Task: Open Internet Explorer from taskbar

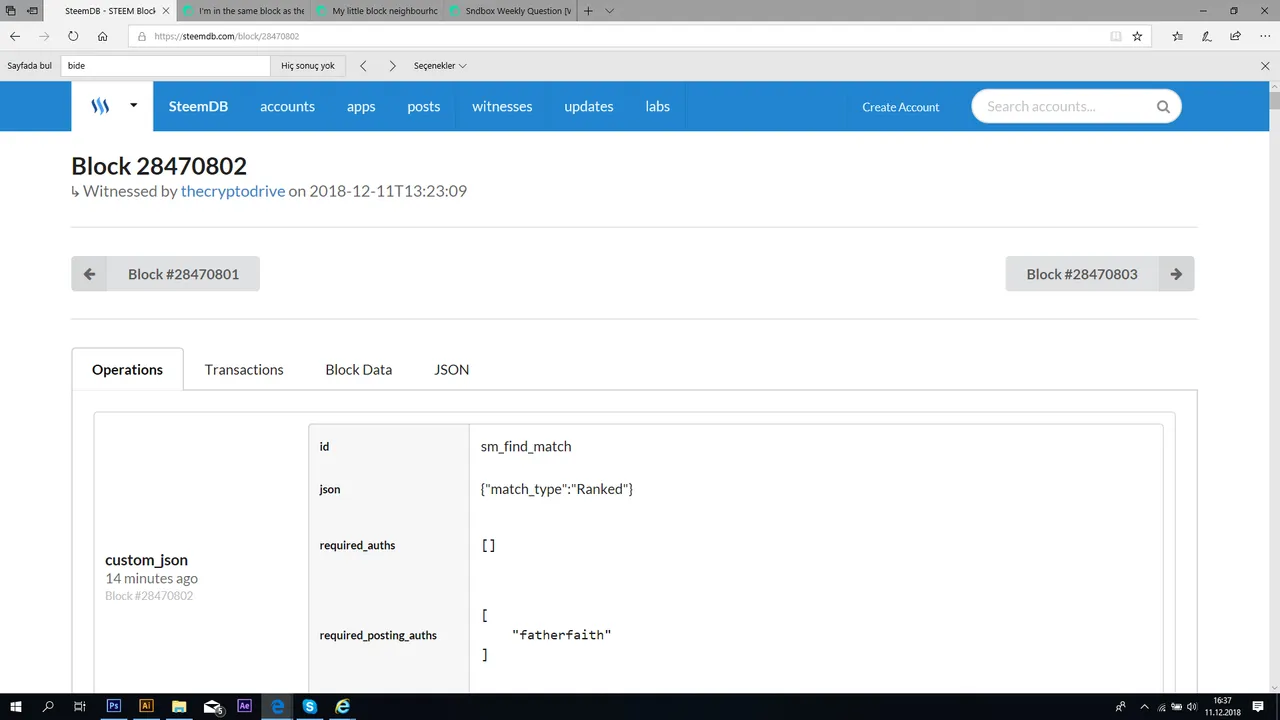Action: click(342, 706)
